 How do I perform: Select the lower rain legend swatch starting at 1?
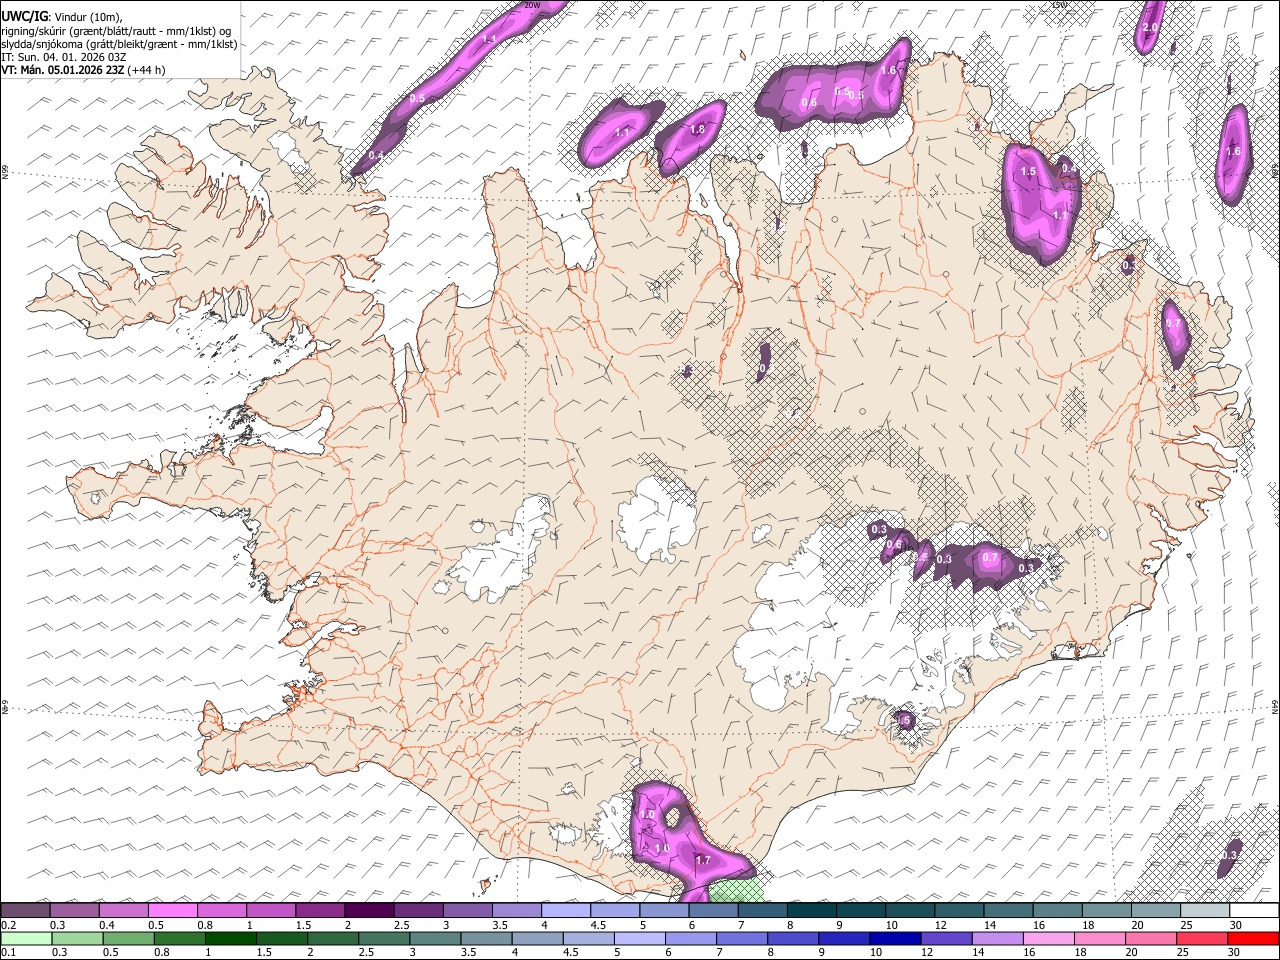pos(231,938)
